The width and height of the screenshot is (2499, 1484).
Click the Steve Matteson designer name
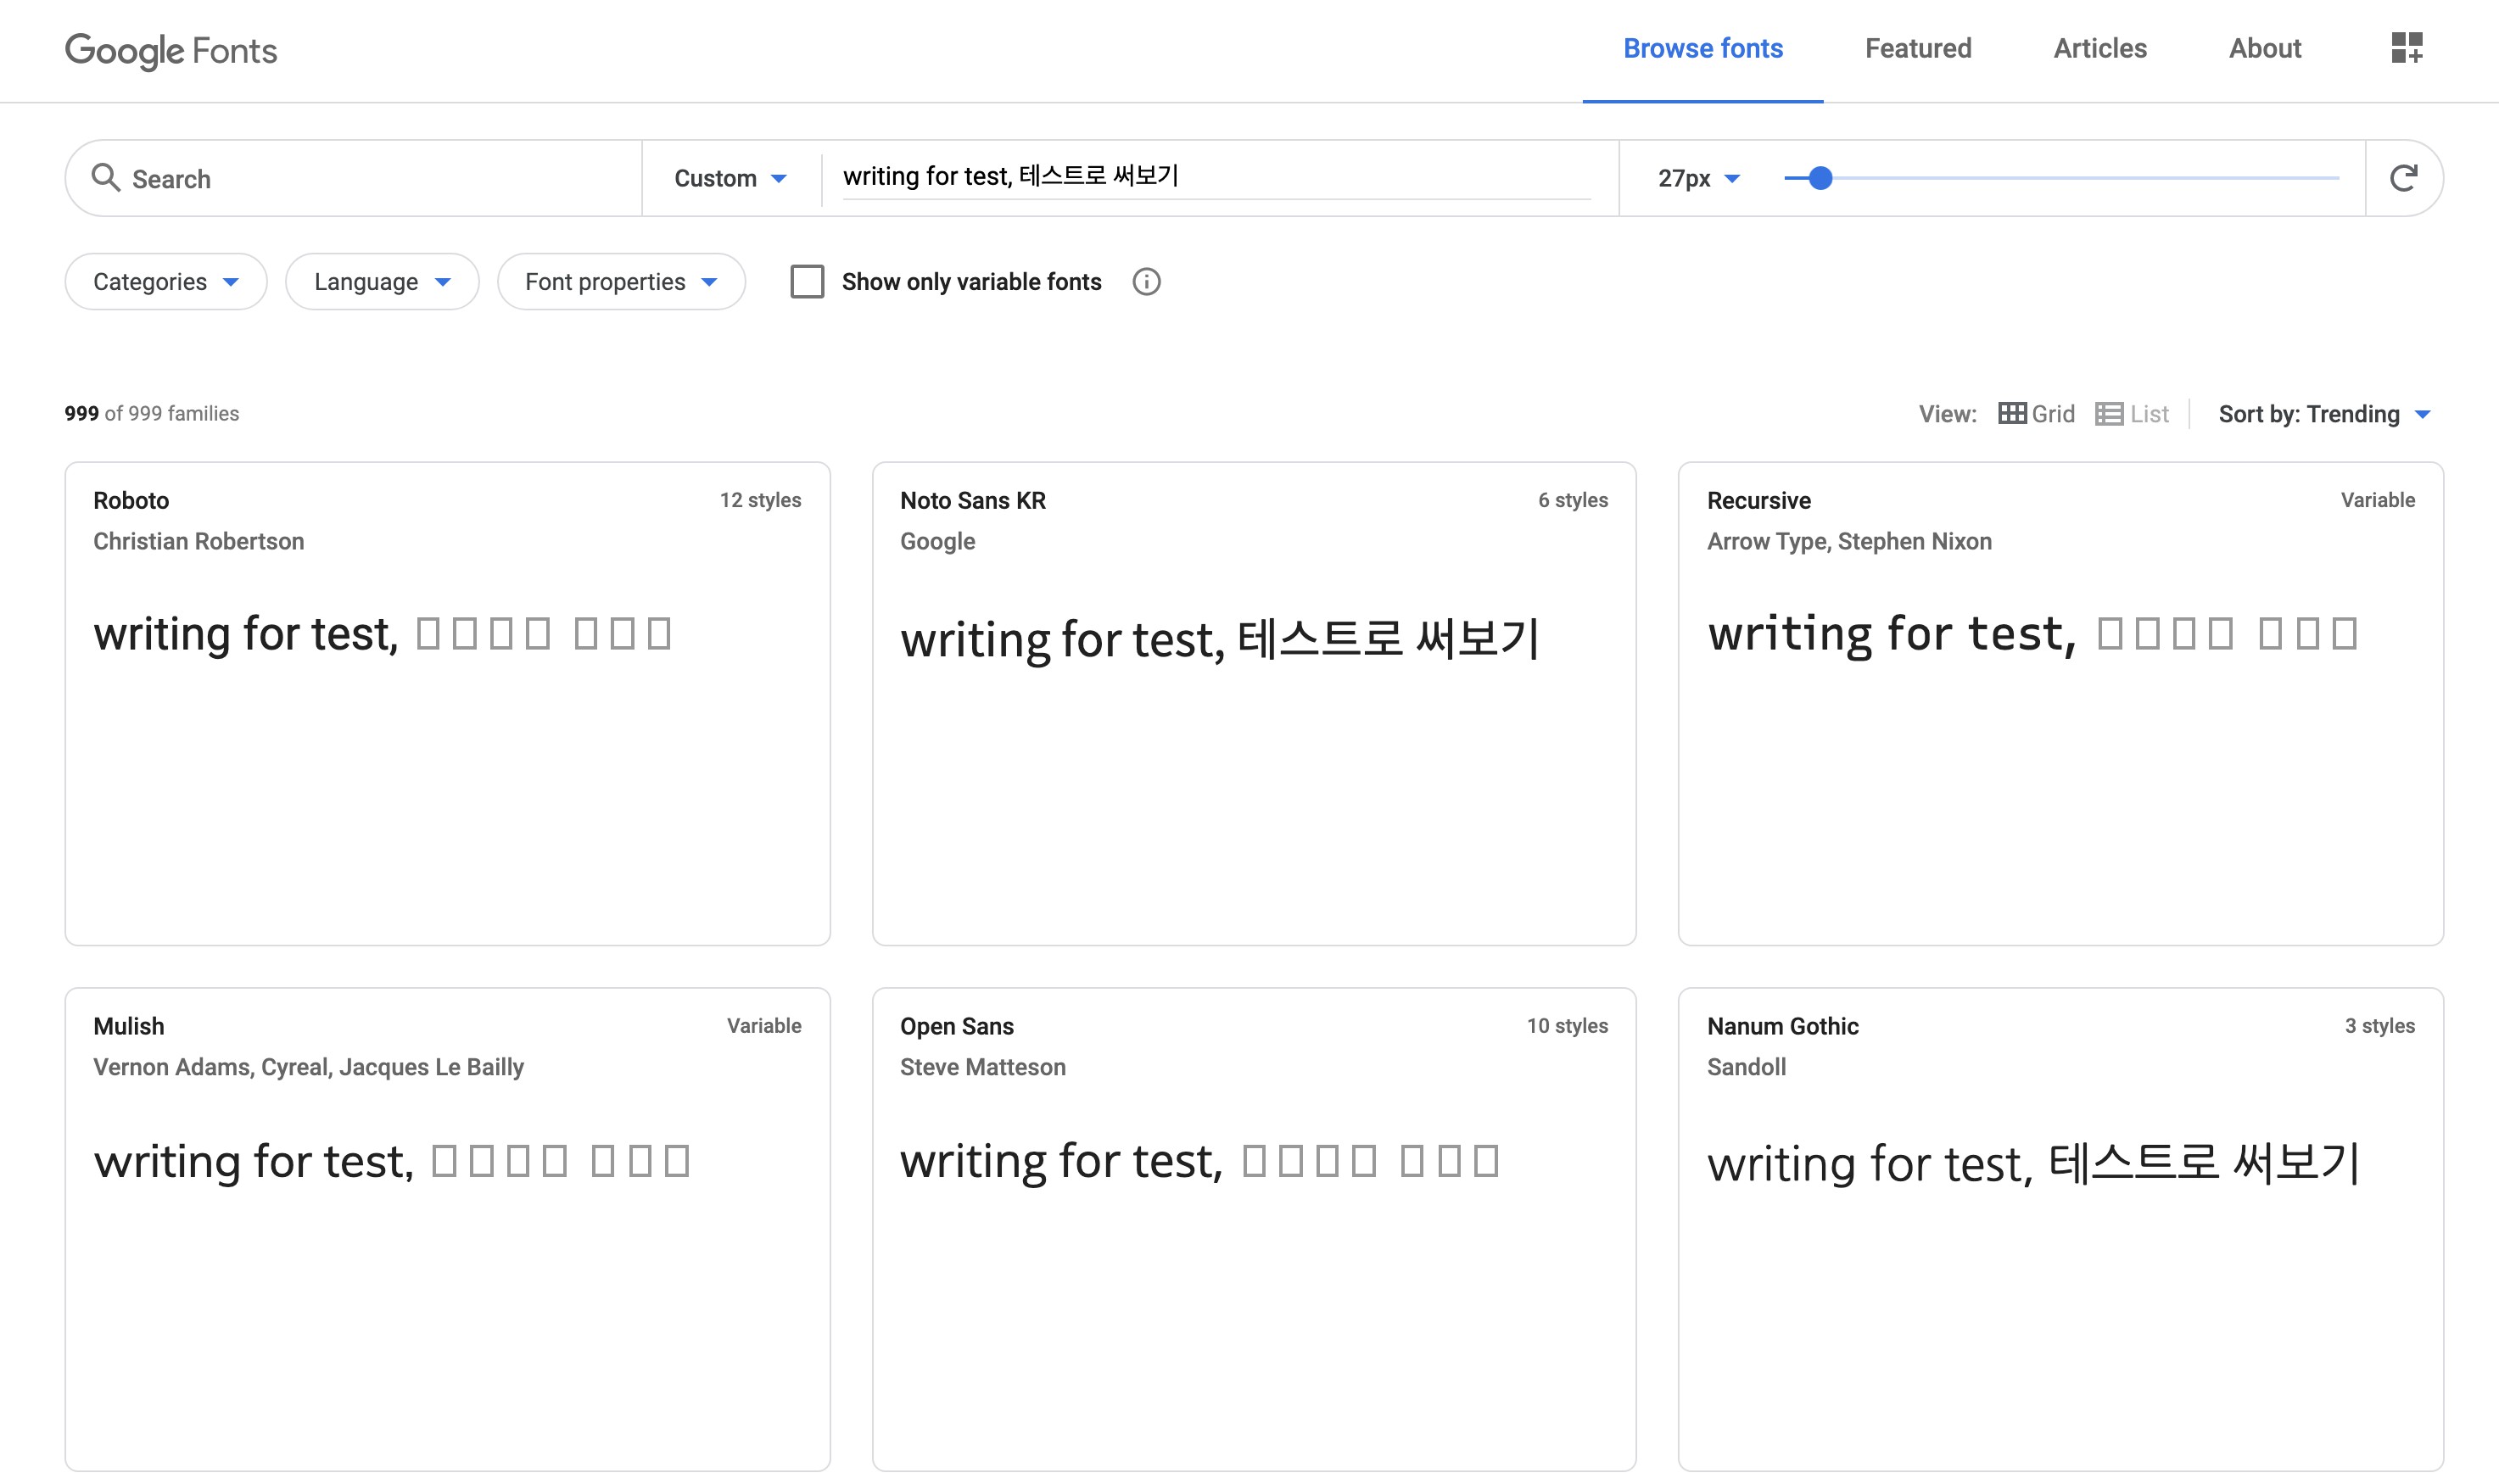[x=982, y=1067]
